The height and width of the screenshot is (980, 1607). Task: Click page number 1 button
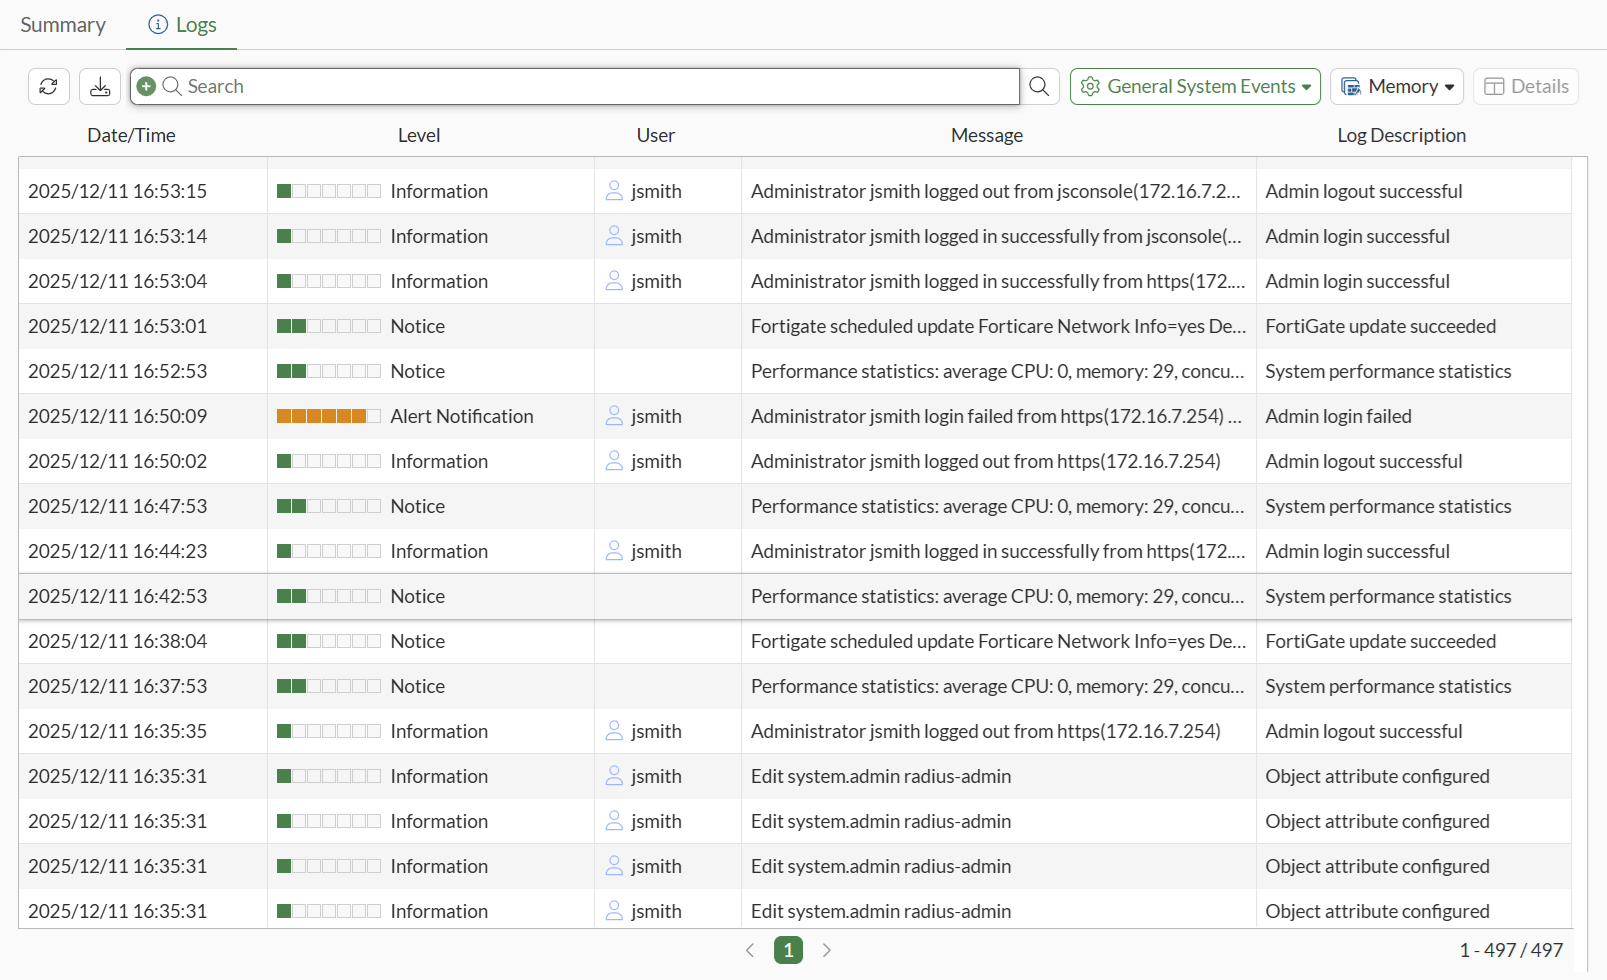tap(788, 950)
